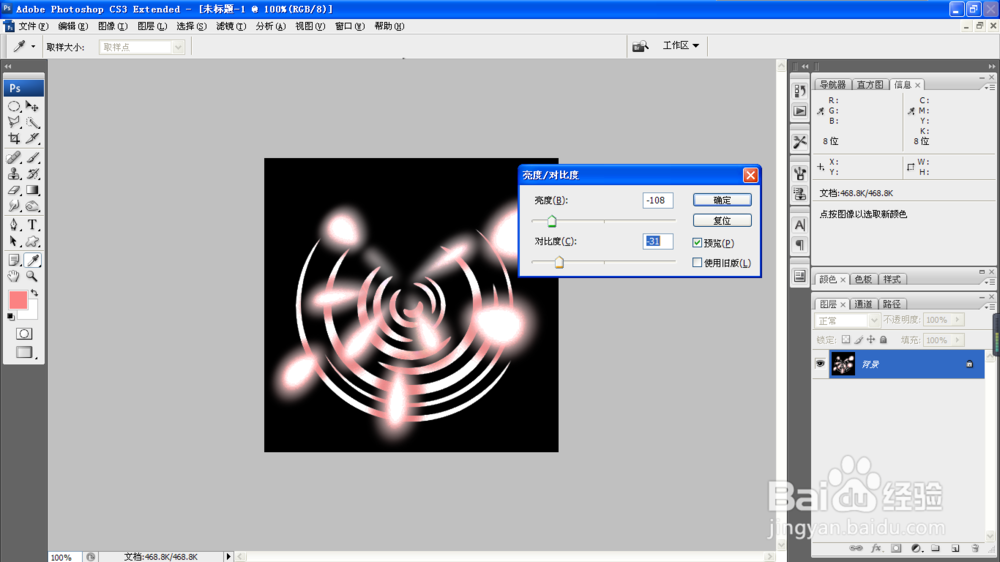Screen dimensions: 1000x562
Task: Change the screen mode button
Action: point(24,352)
